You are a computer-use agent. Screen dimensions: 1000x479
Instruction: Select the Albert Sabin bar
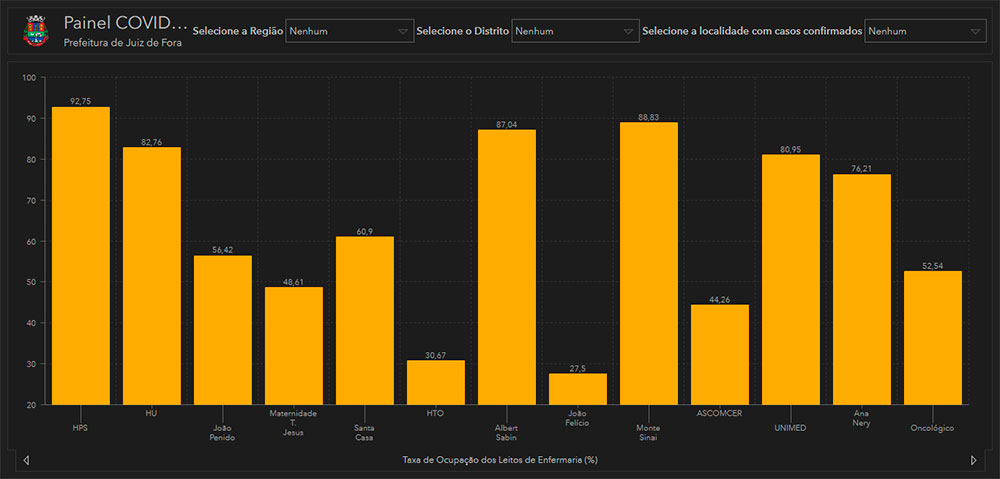click(507, 267)
